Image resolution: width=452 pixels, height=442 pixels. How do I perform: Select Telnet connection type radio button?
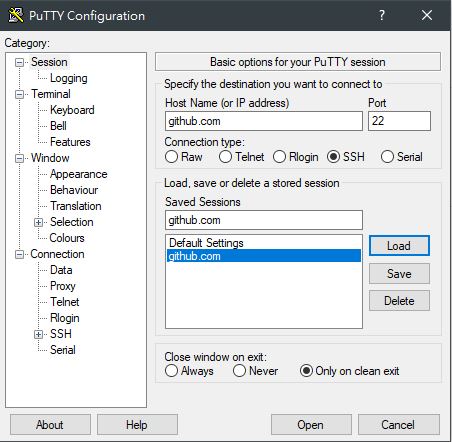[x=225, y=157]
